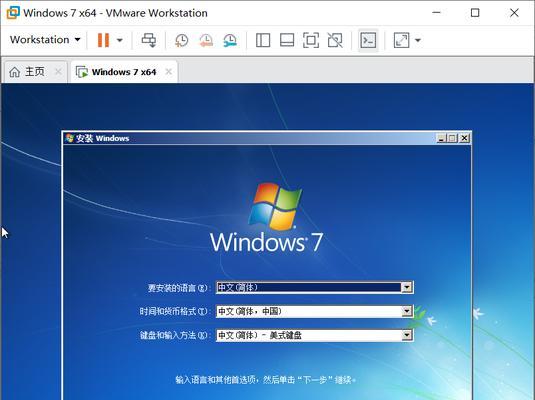
Task: Close the Windows 7 x64 tab
Action: click(169, 72)
